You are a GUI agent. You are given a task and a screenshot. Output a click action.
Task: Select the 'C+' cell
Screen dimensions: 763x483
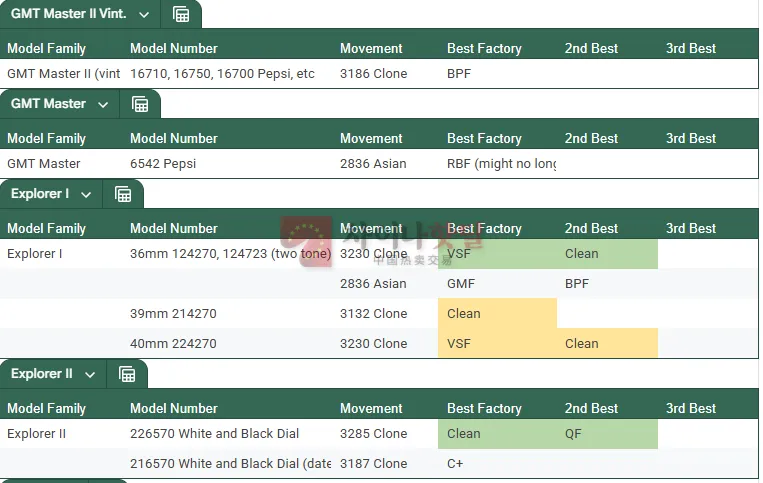[x=455, y=464]
